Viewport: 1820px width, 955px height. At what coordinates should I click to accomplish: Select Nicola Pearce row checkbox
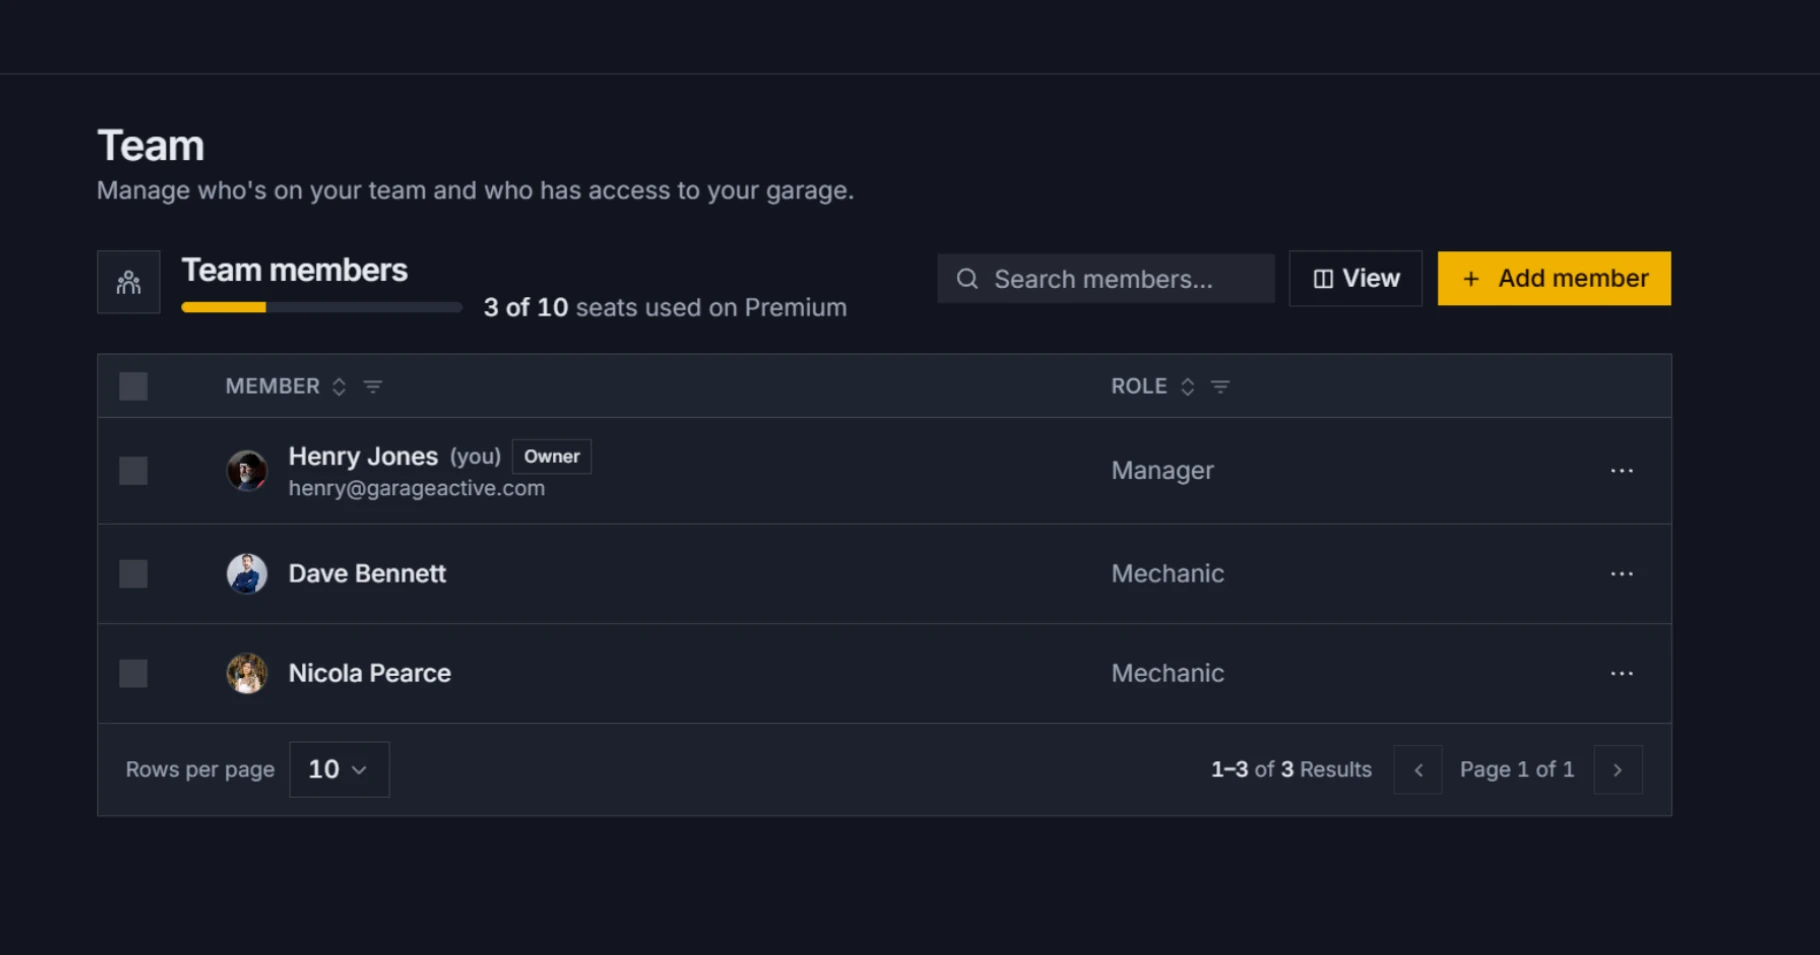[x=133, y=673]
